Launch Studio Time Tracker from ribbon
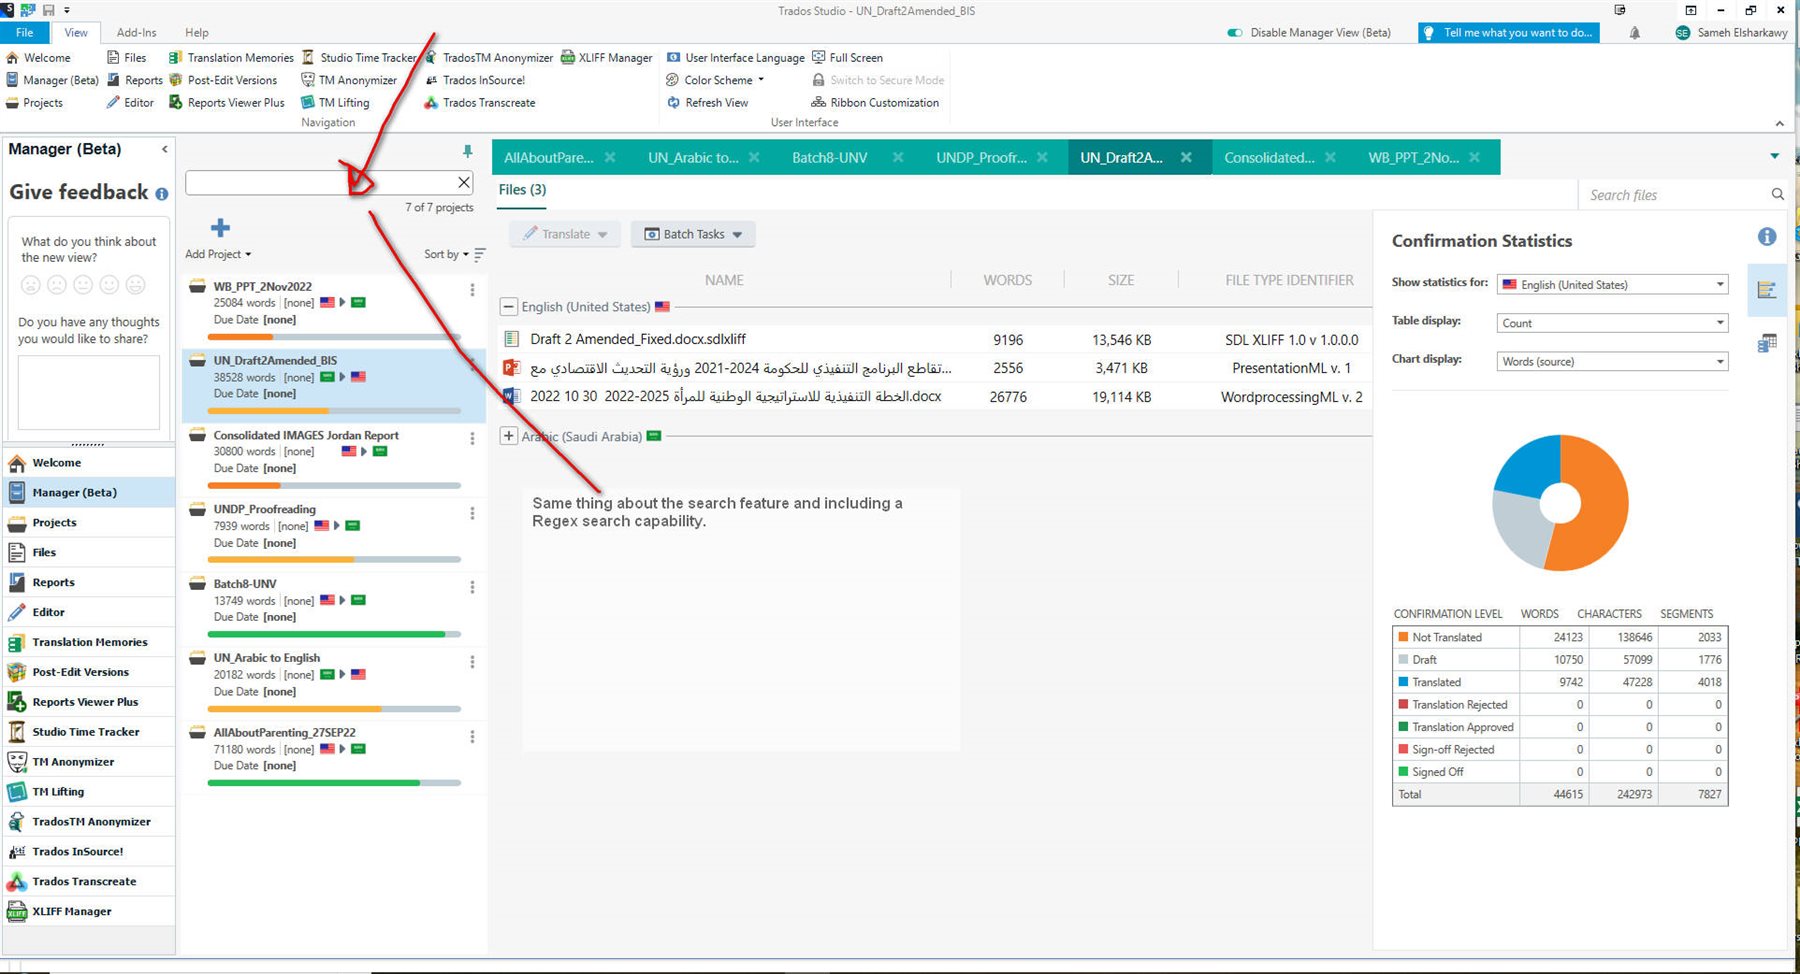 coord(359,58)
